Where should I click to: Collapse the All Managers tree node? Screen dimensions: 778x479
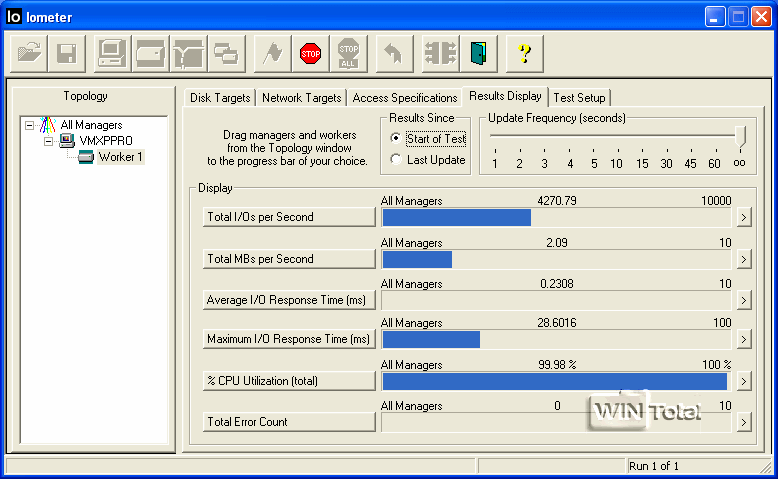tap(30, 125)
